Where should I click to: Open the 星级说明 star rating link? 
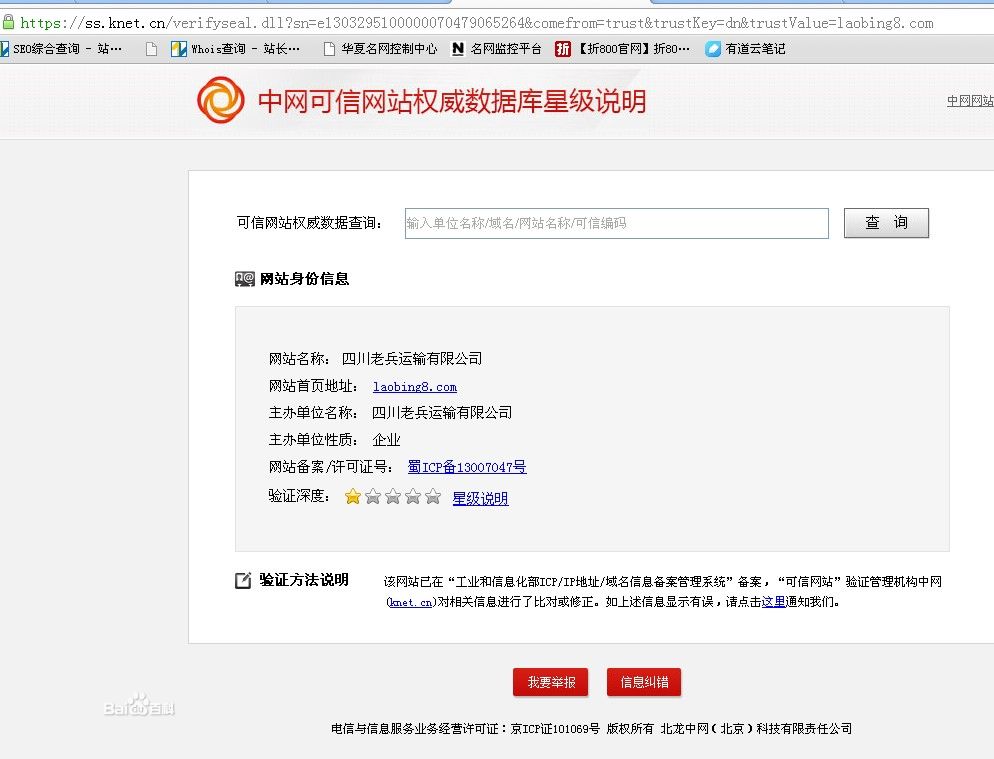(x=480, y=498)
